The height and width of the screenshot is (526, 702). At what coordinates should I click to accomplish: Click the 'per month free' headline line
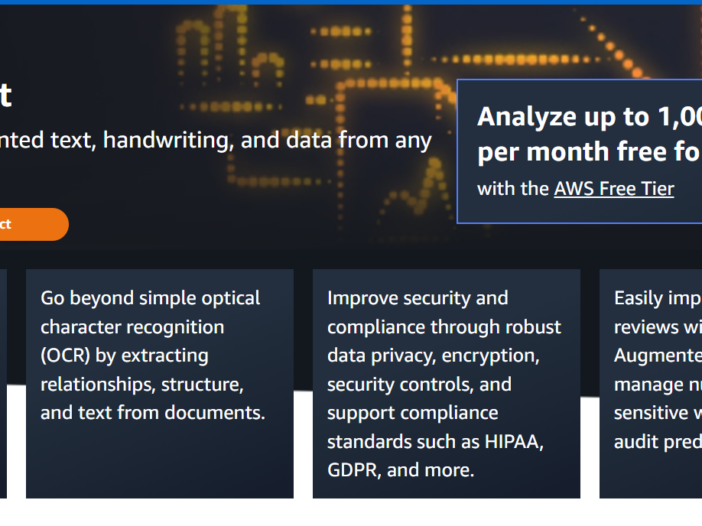click(x=589, y=152)
